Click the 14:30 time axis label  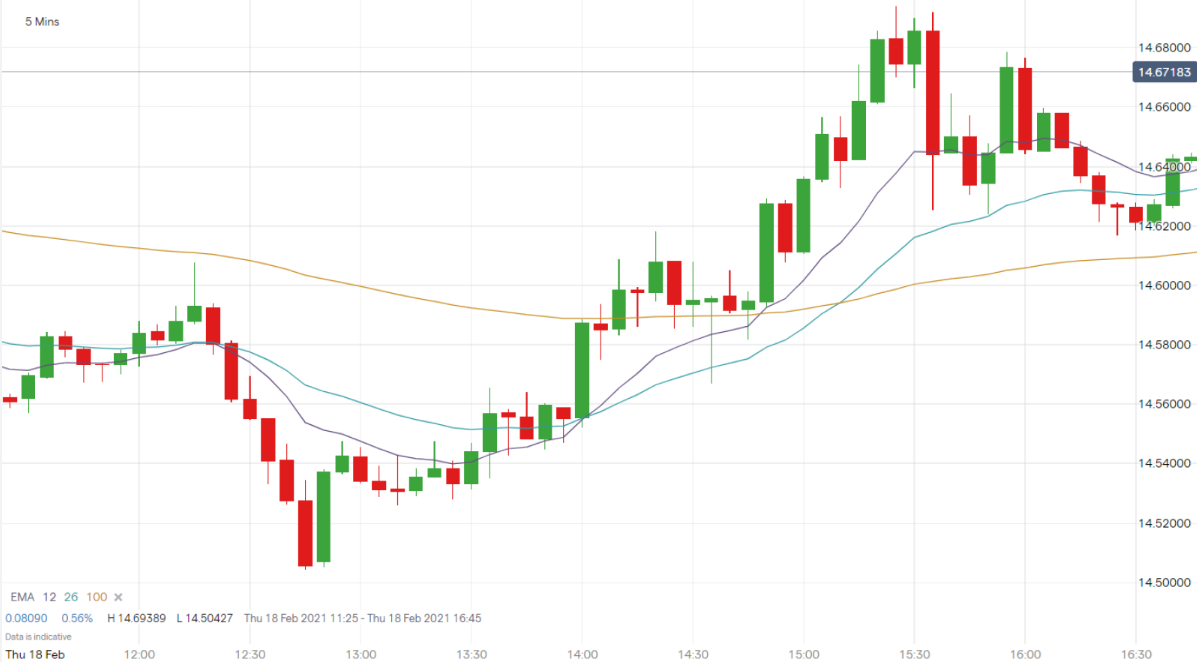tap(693, 654)
